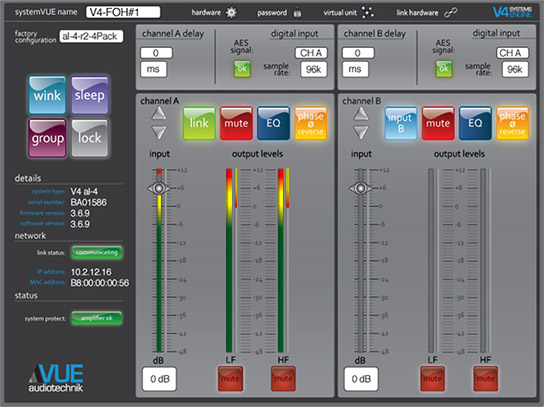
Task: Select the software version 3.6.9 value
Action: click(80, 224)
